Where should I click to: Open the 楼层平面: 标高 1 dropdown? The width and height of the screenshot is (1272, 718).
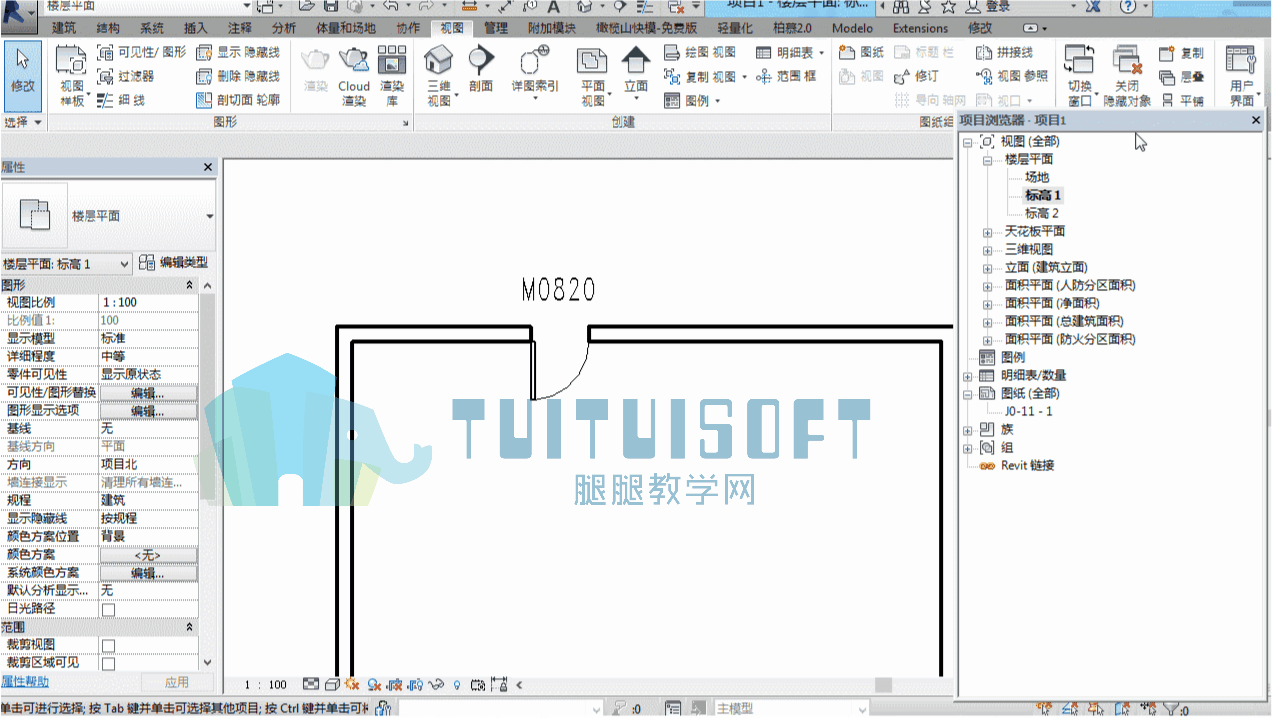[x=66, y=264]
